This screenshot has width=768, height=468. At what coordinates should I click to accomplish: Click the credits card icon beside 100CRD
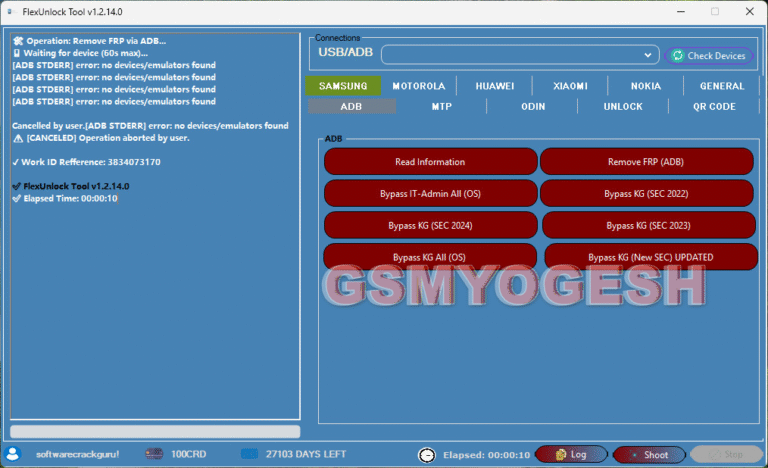[x=154, y=454]
